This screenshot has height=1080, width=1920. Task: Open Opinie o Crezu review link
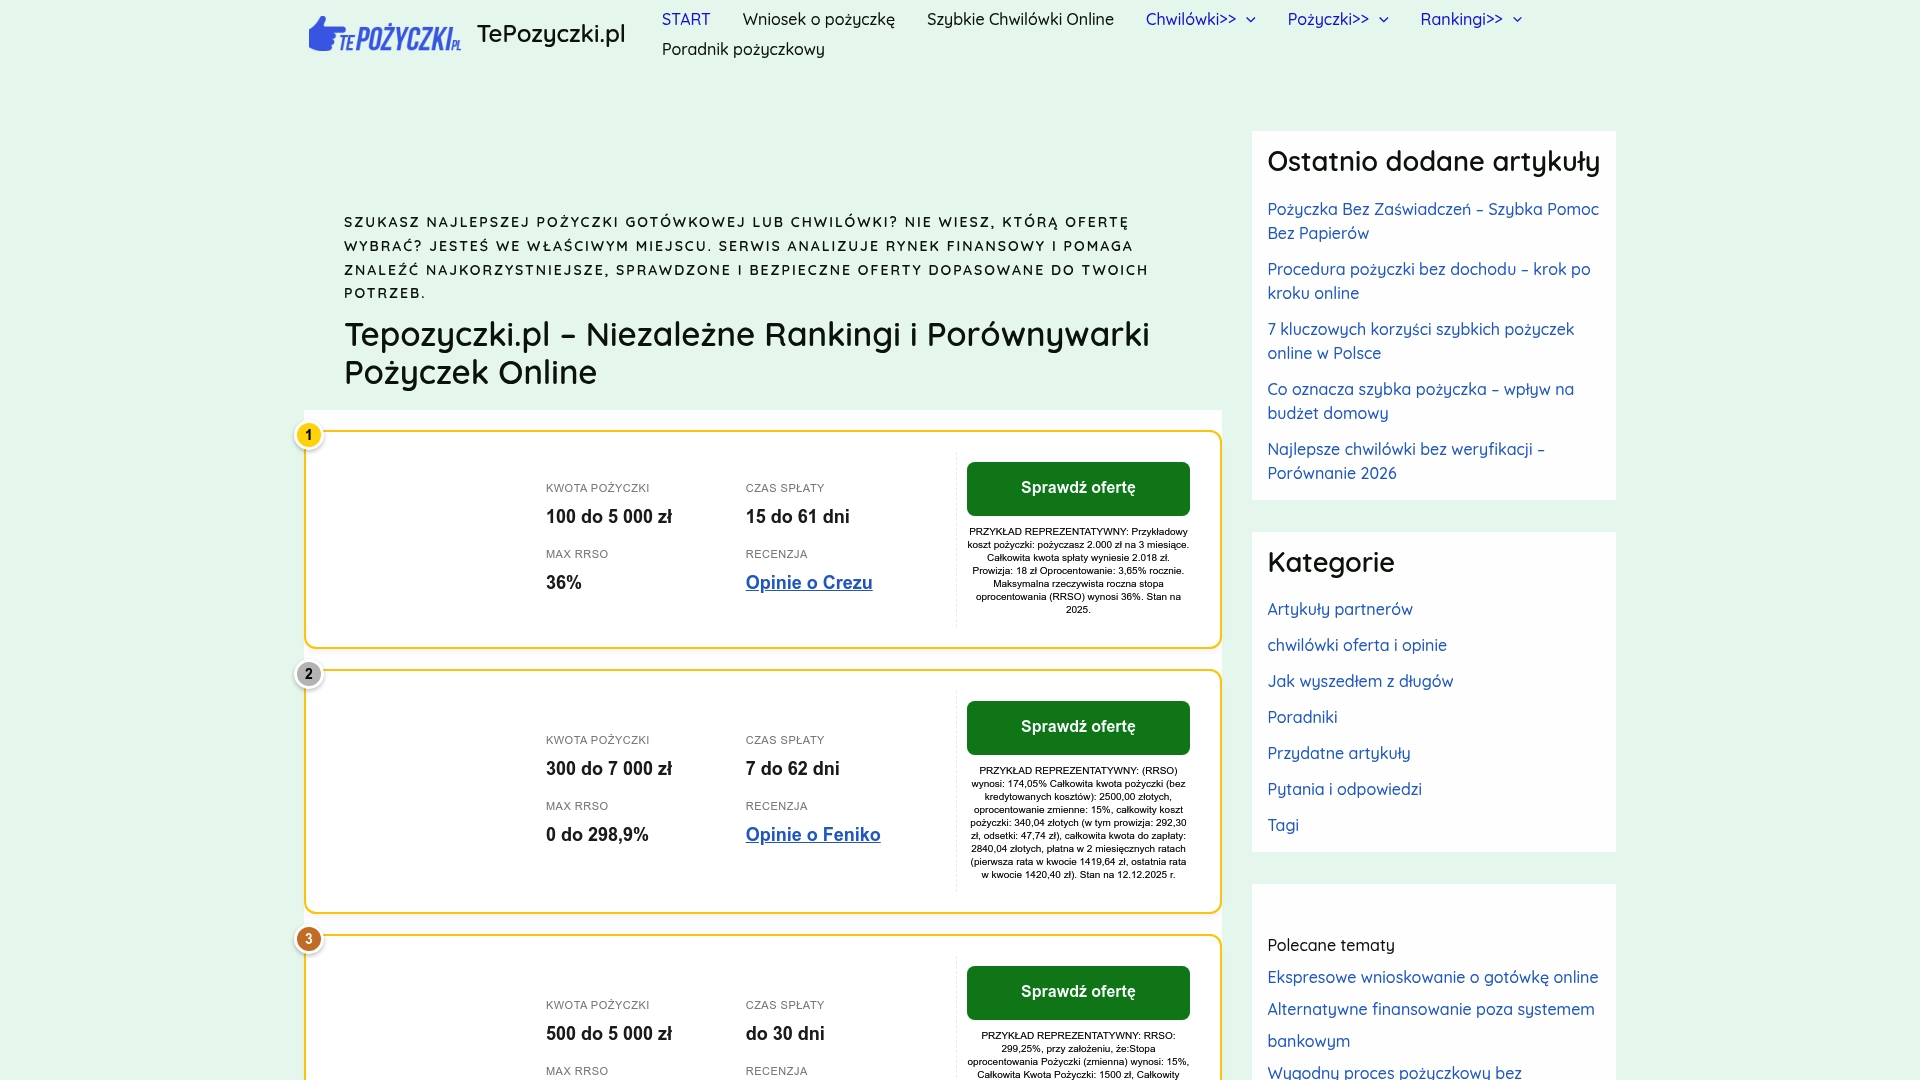point(808,582)
